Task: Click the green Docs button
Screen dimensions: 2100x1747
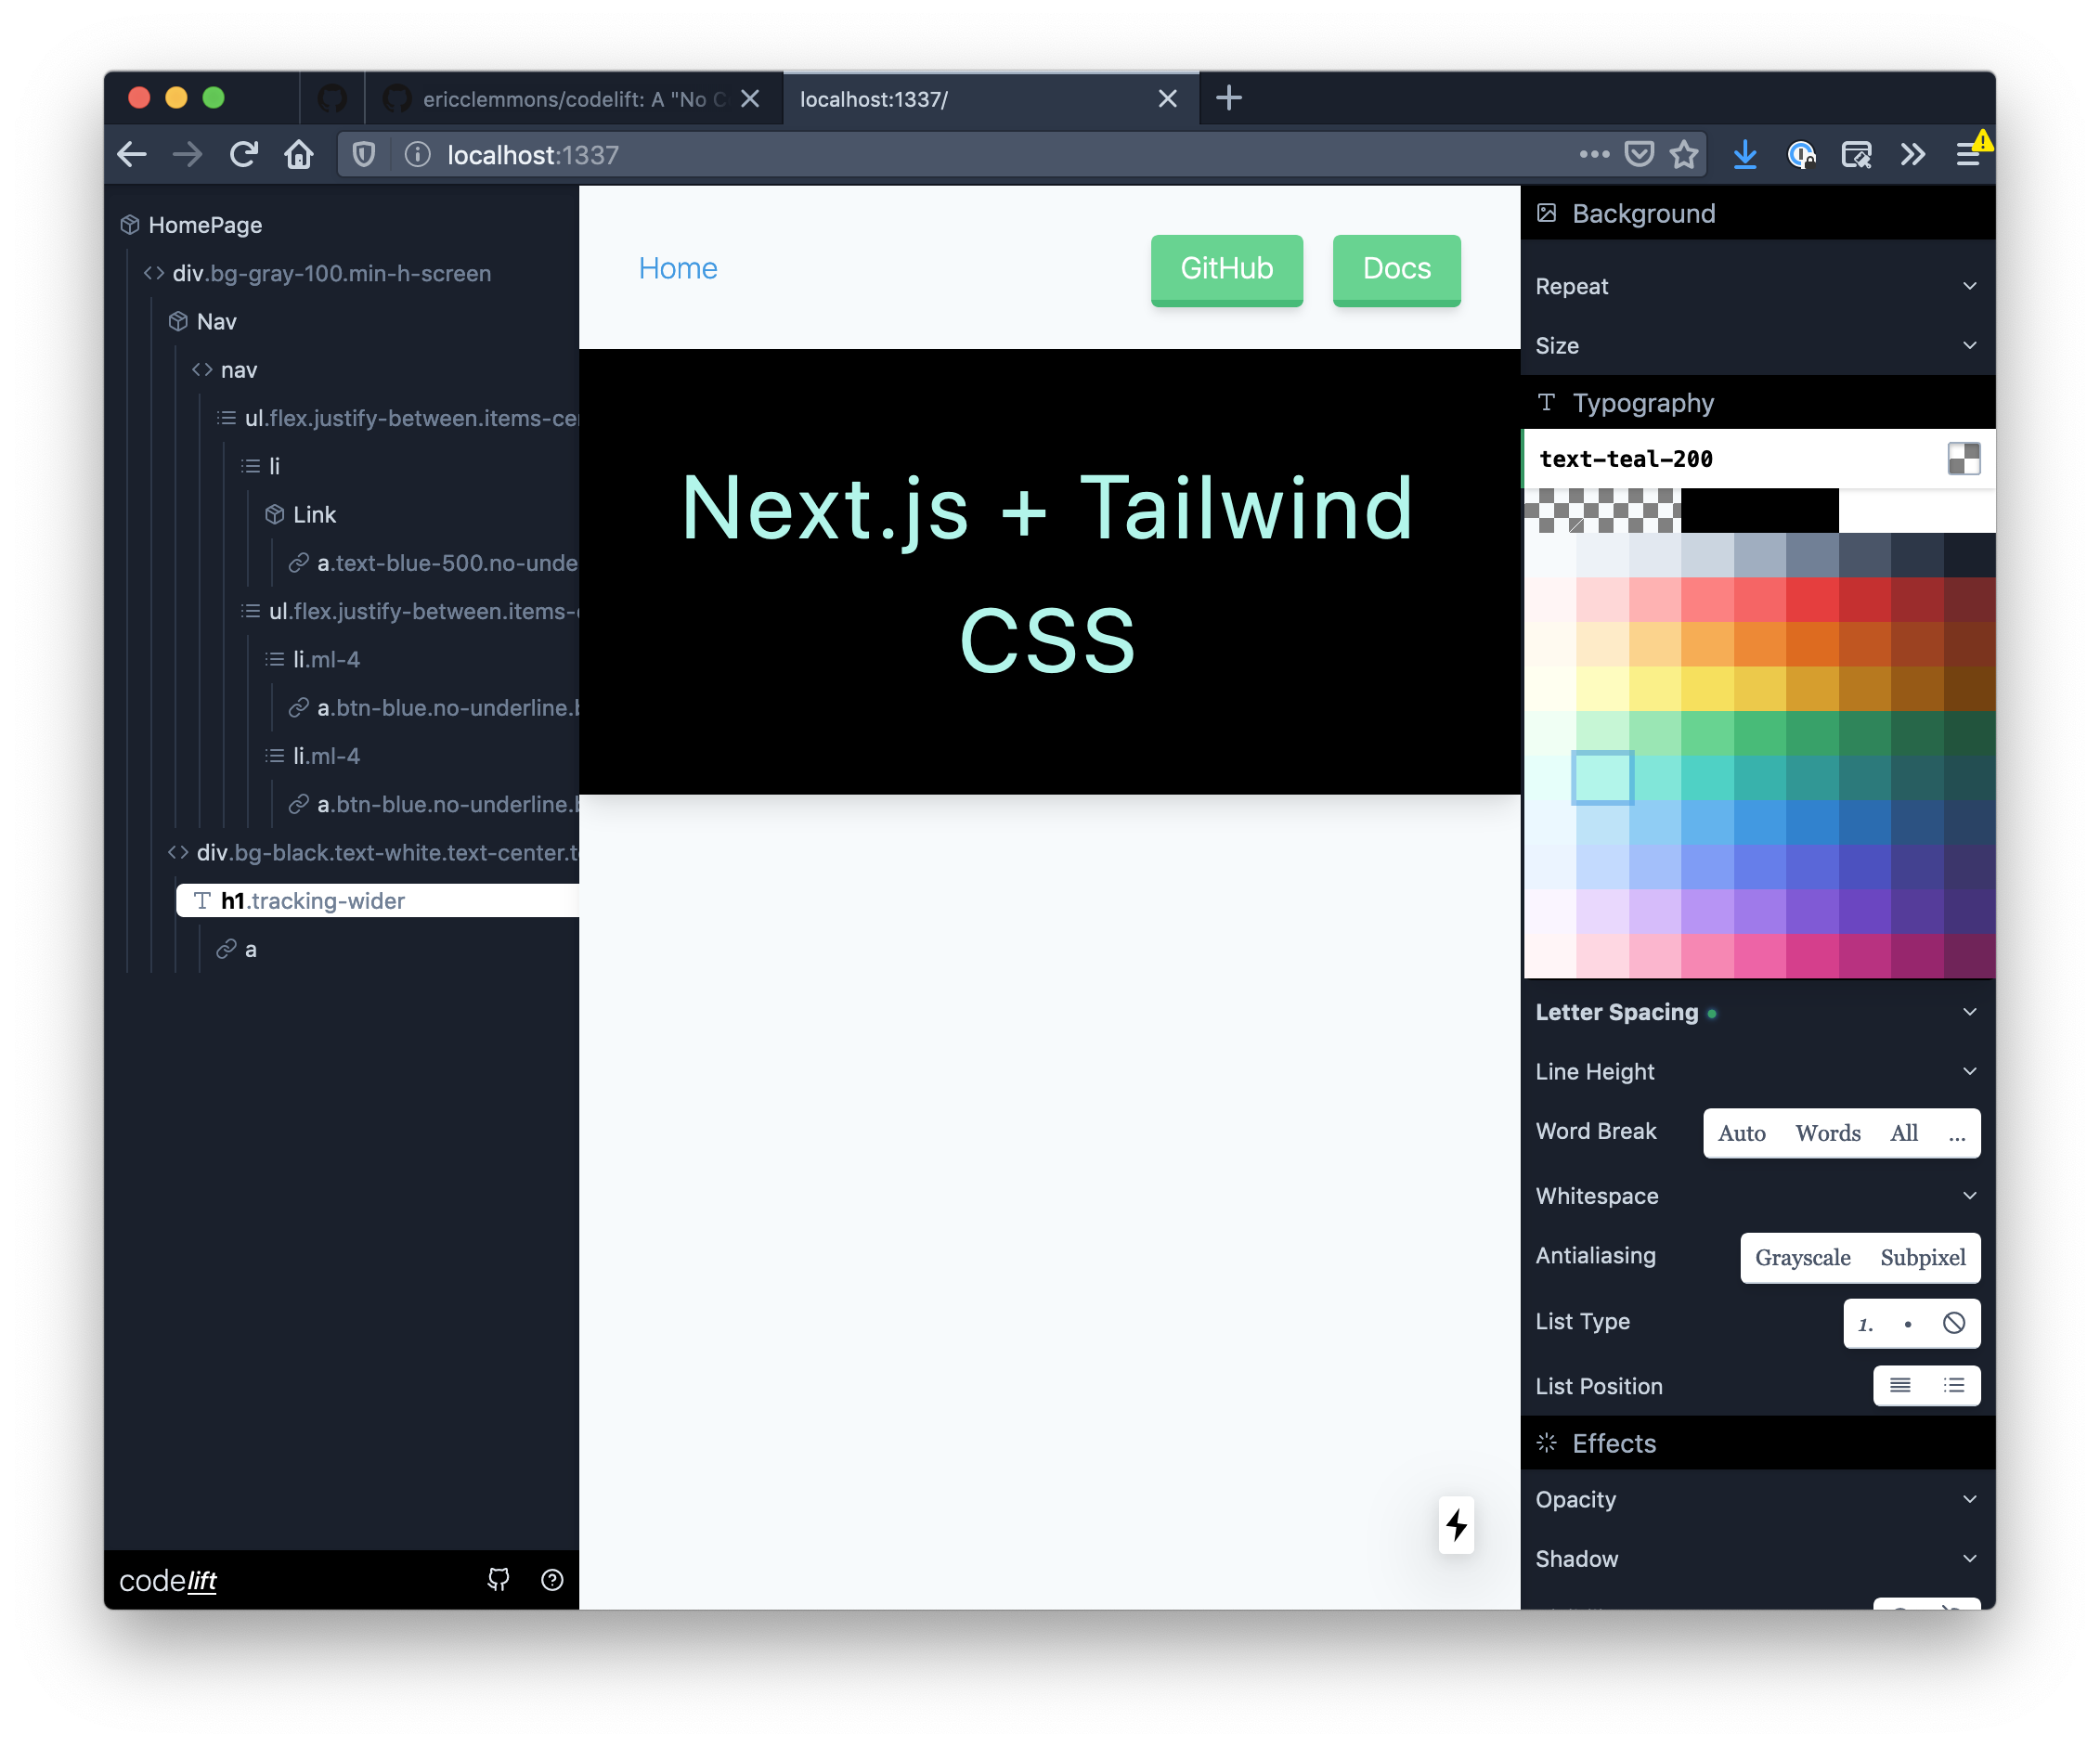Action: (1396, 269)
